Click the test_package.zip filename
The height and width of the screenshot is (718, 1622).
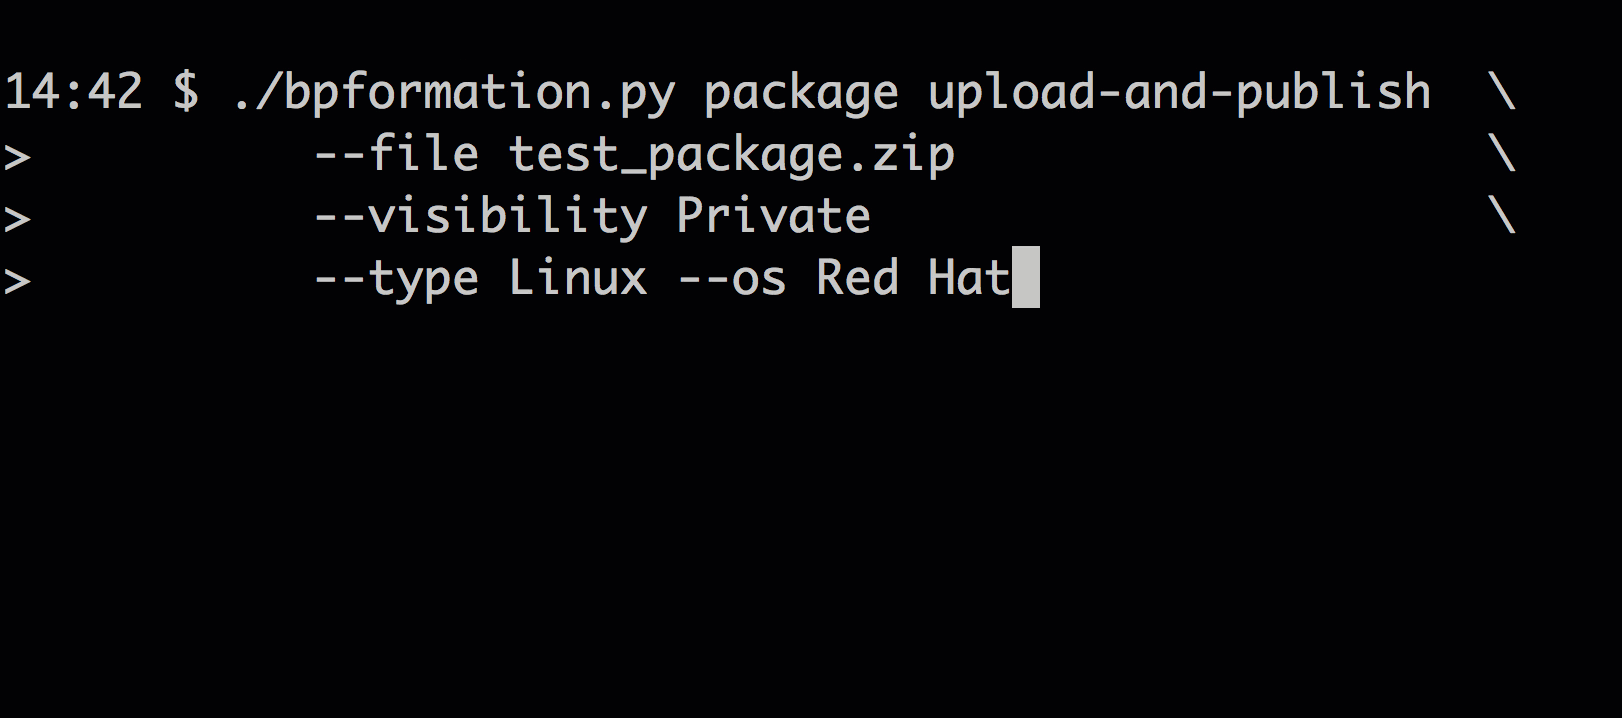point(732,156)
